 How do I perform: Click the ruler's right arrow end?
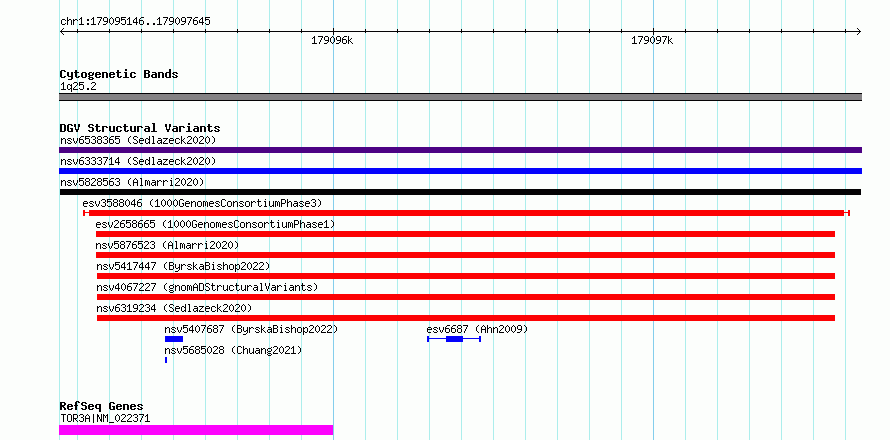(859, 32)
